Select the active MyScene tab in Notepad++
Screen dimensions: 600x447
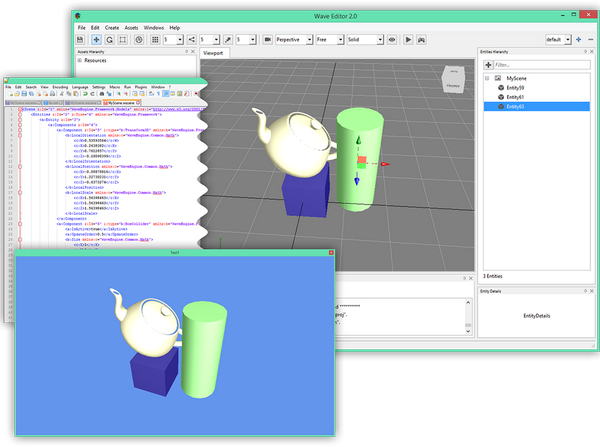122,103
